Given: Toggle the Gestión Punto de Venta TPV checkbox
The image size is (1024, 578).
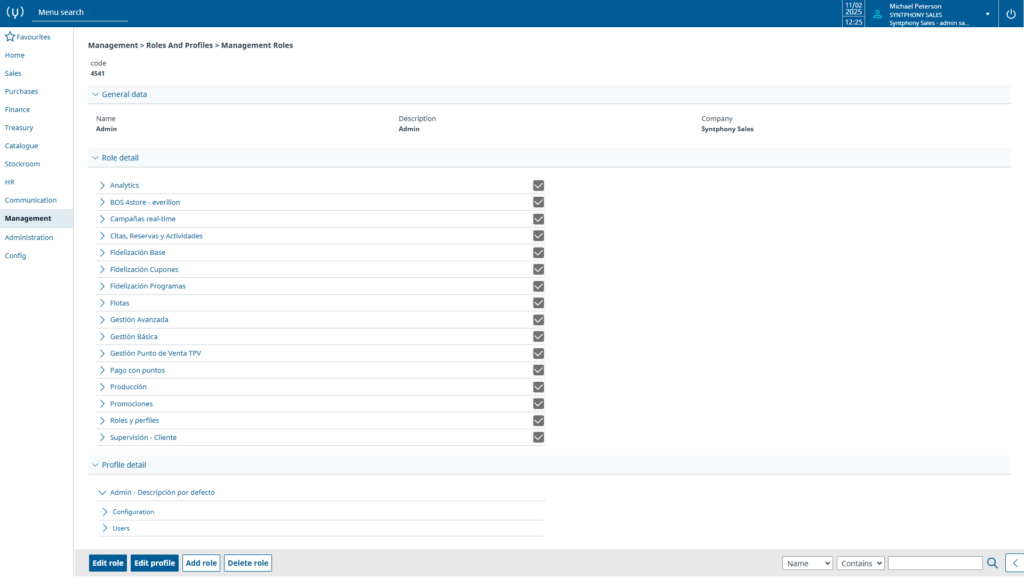Looking at the screenshot, I should click(x=538, y=353).
